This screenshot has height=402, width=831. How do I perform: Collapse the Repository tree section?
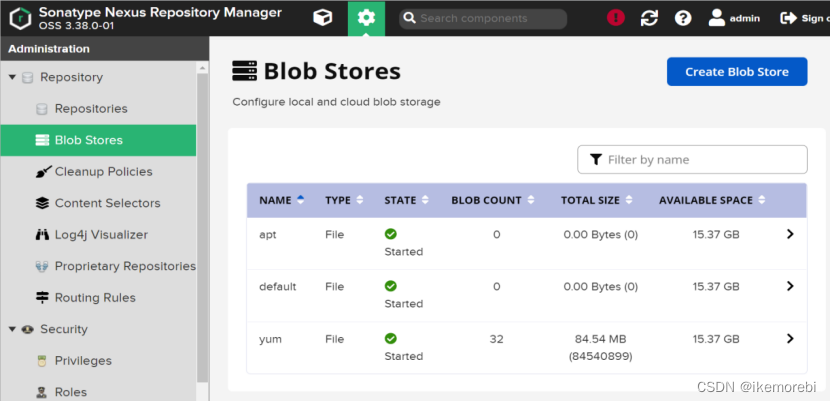pyautogui.click(x=13, y=77)
